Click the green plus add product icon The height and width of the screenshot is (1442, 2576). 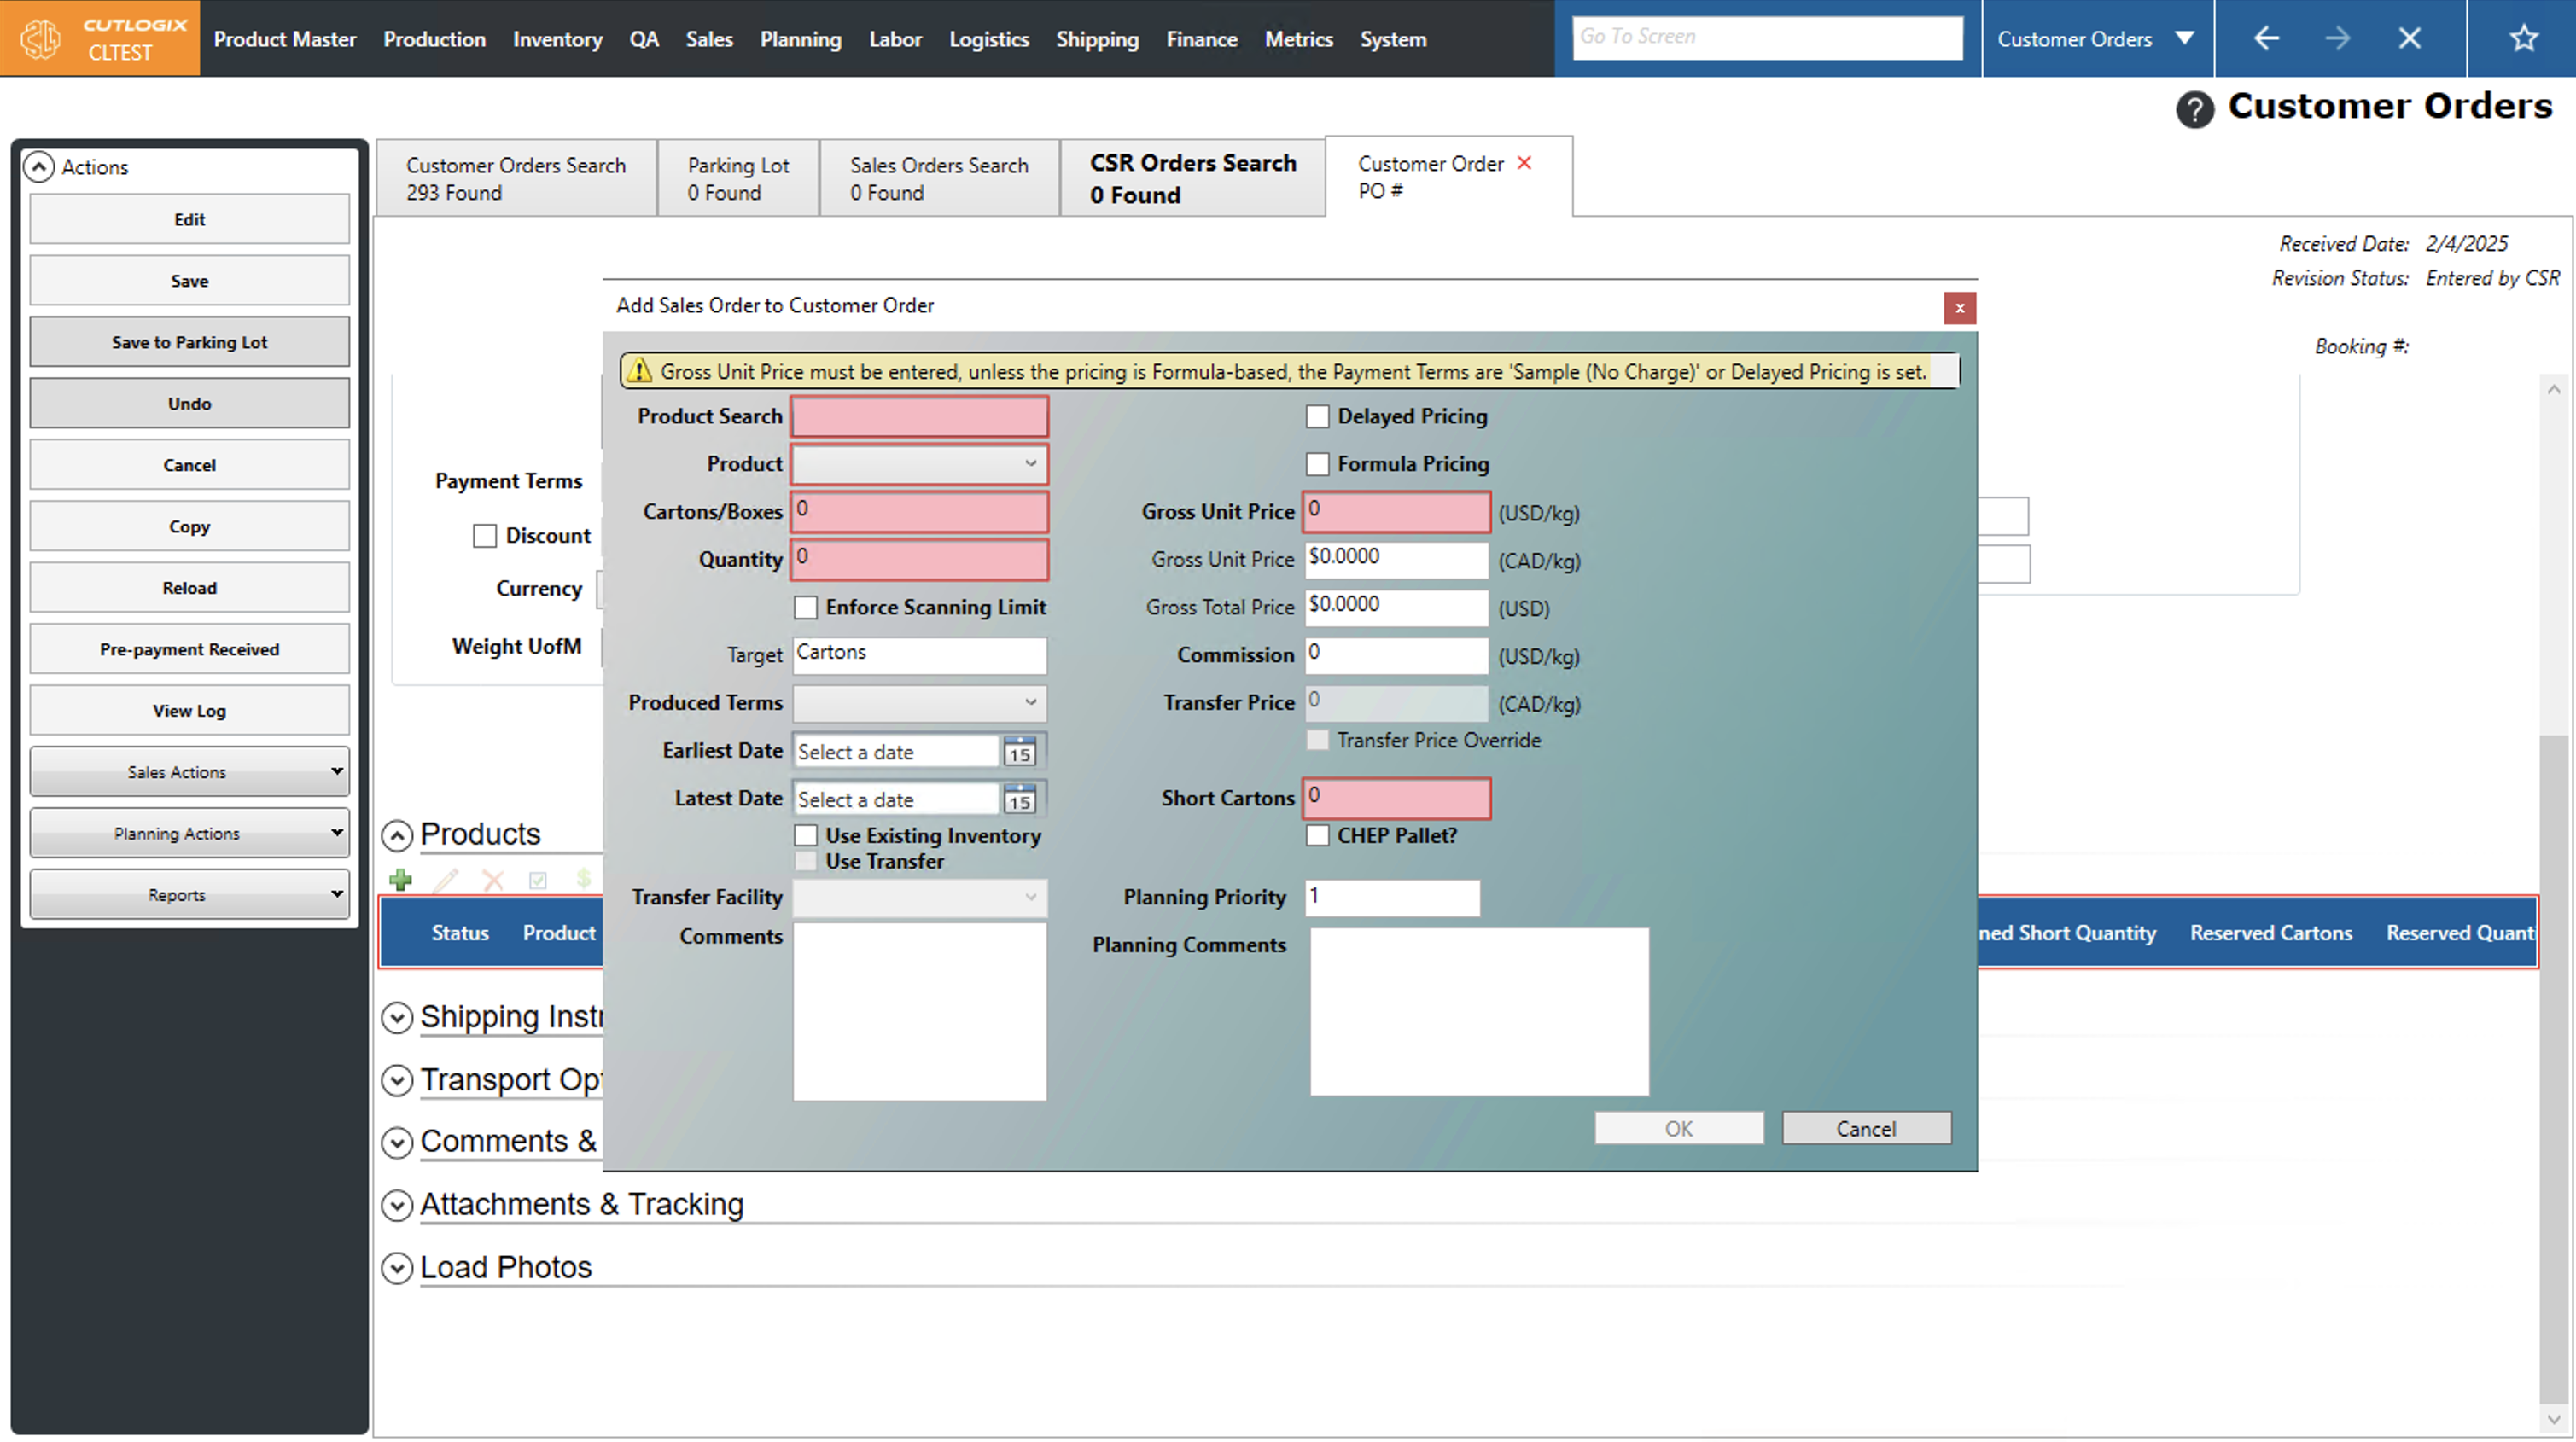[x=401, y=880]
